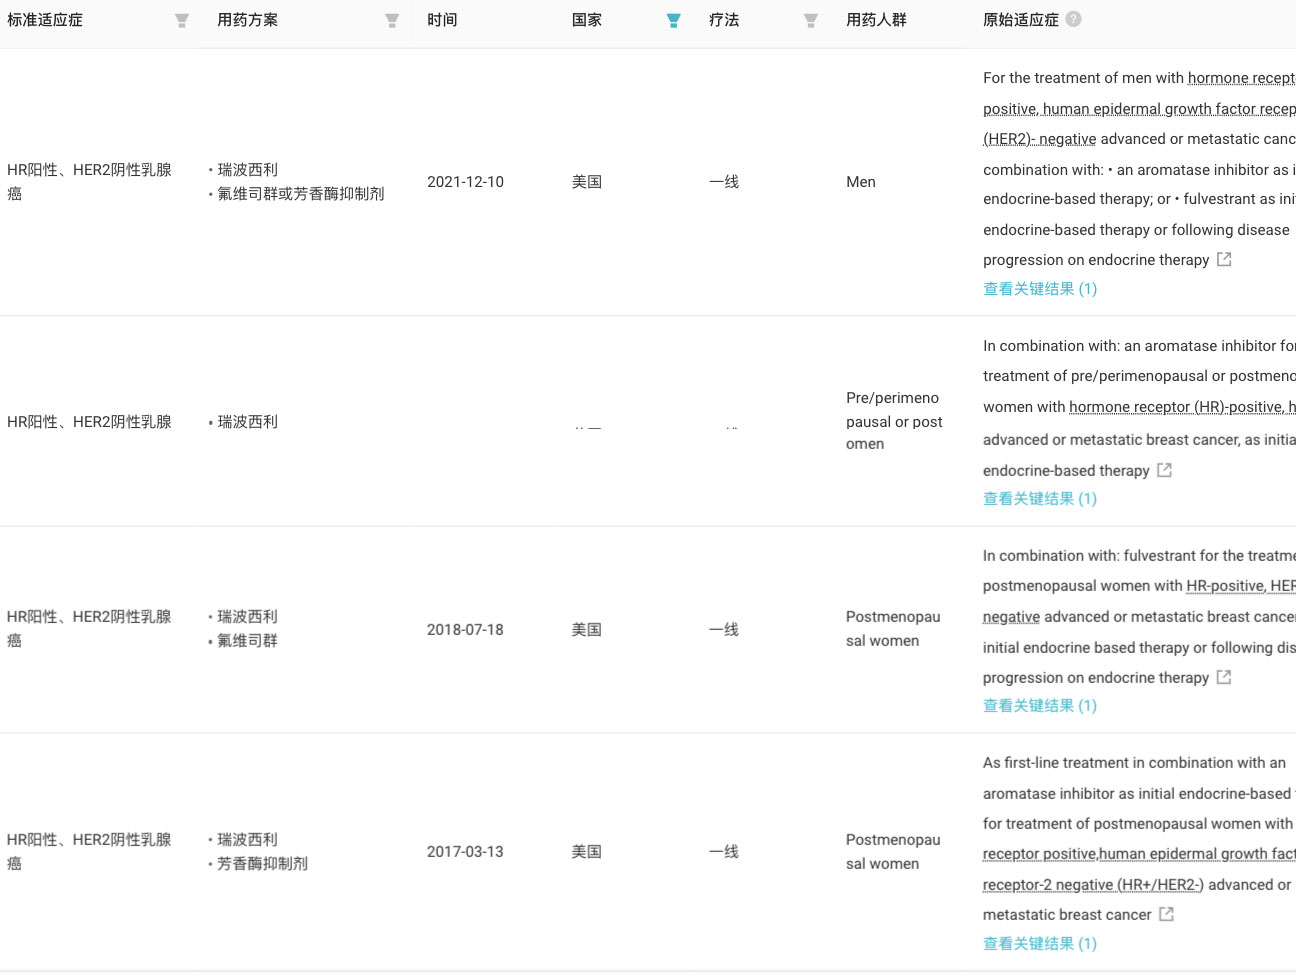Open external link icon in 2017-03-13 row

1166,914
